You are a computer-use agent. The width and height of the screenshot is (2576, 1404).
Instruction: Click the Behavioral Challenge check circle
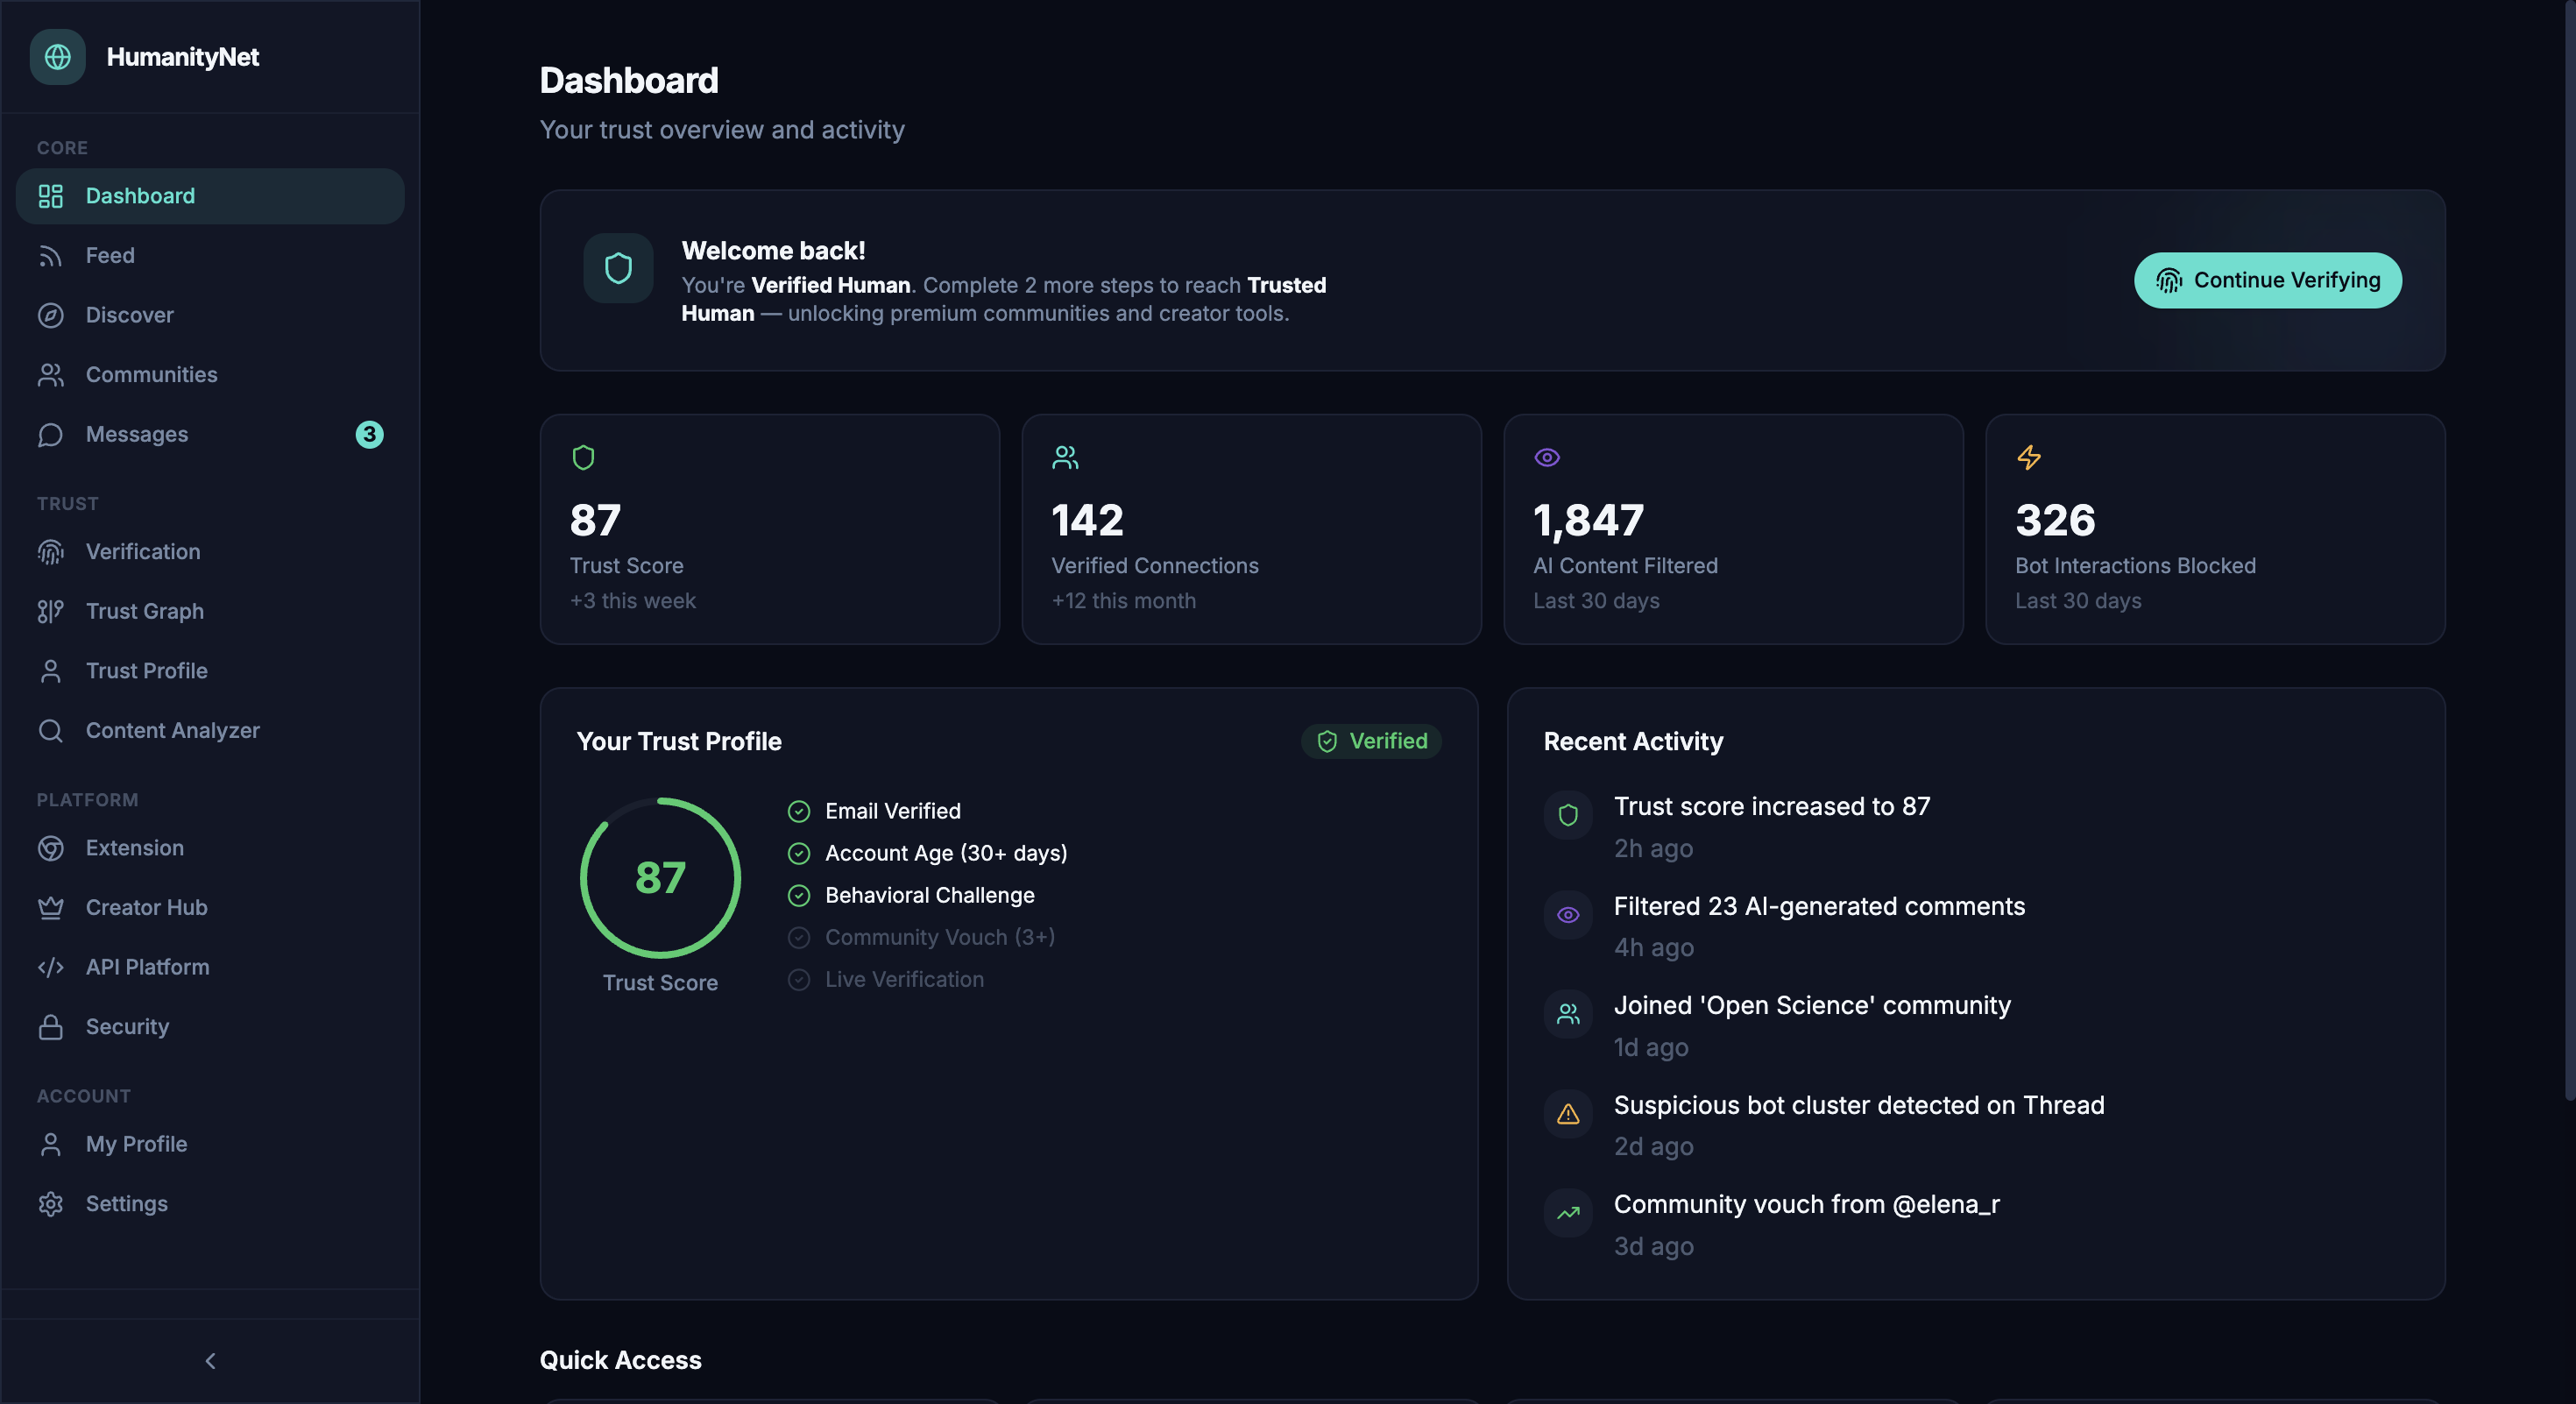[x=799, y=895]
